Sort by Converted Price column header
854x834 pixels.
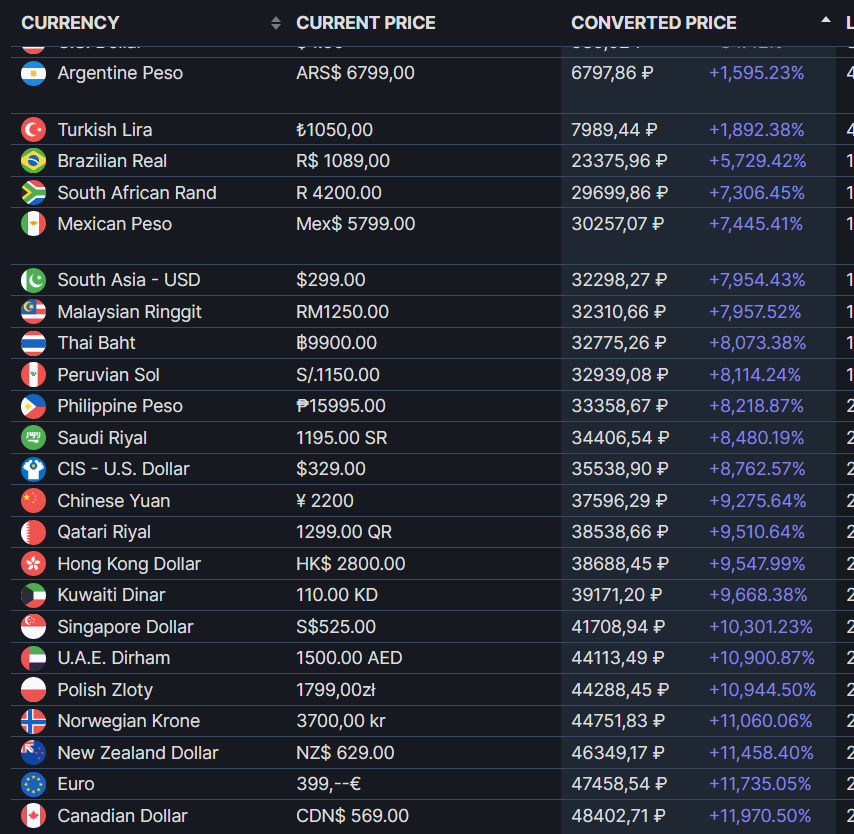tap(654, 23)
